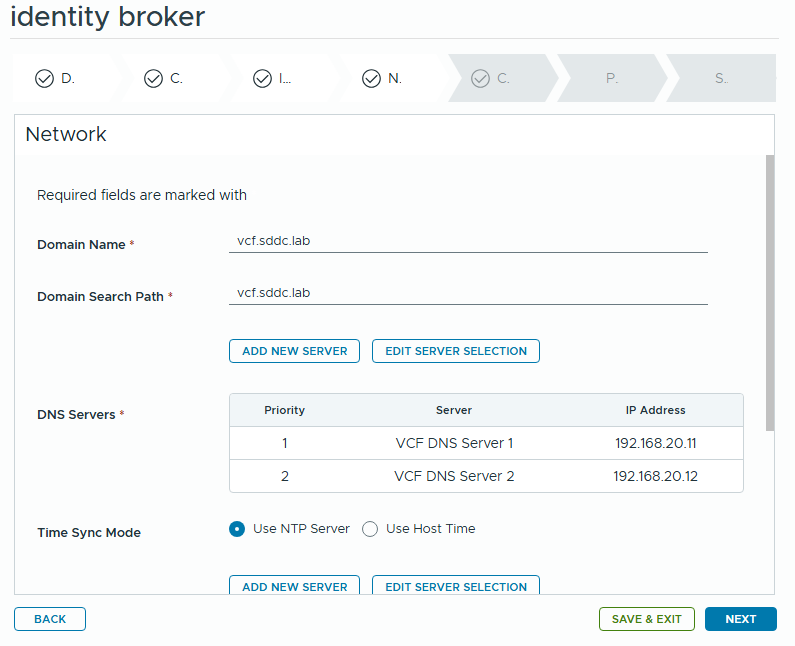Screen dimensions: 795x646
Task: Click the Domain Search Path input field
Action: coord(468,293)
